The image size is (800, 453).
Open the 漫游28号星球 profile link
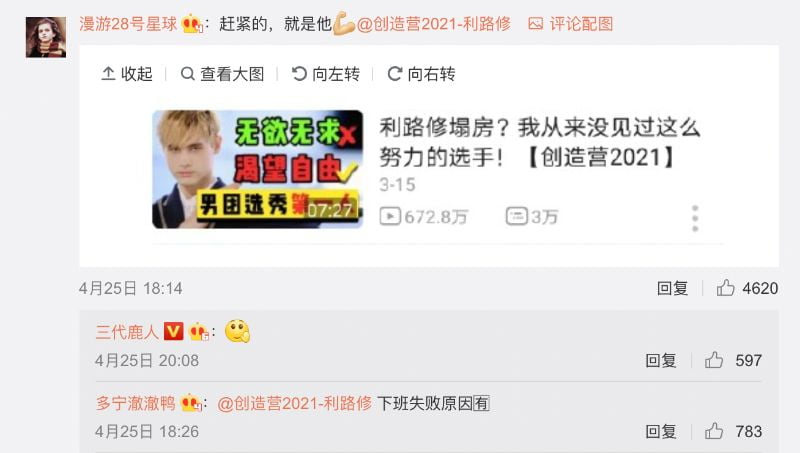tap(128, 24)
